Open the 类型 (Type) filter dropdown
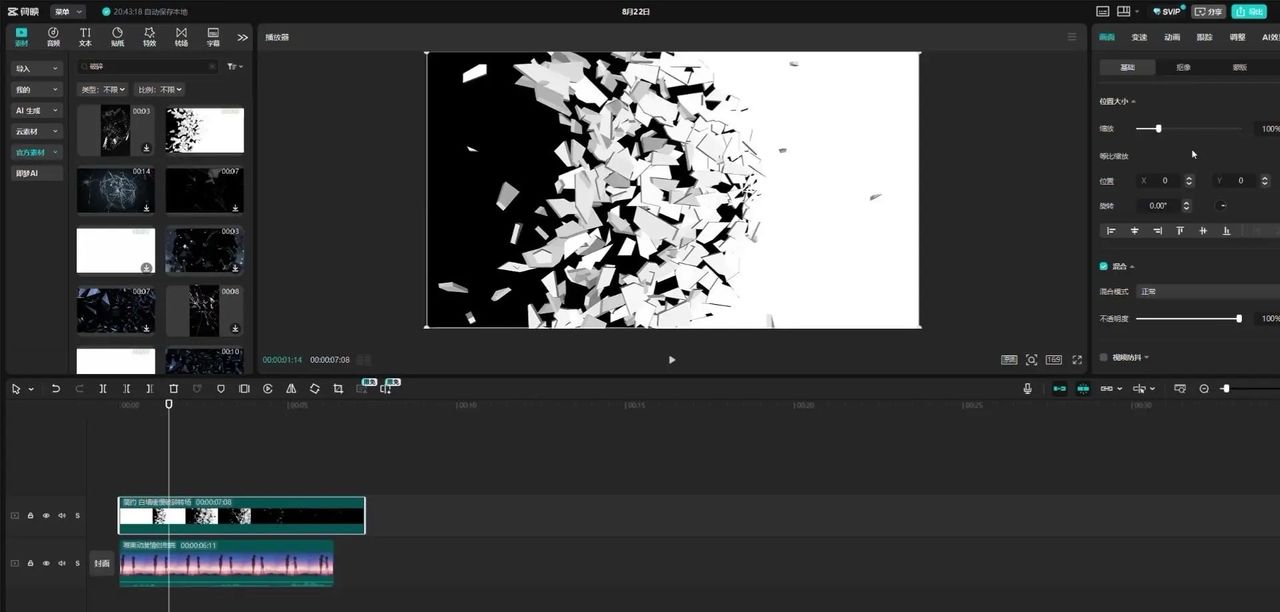The image size is (1280, 612). click(103, 90)
